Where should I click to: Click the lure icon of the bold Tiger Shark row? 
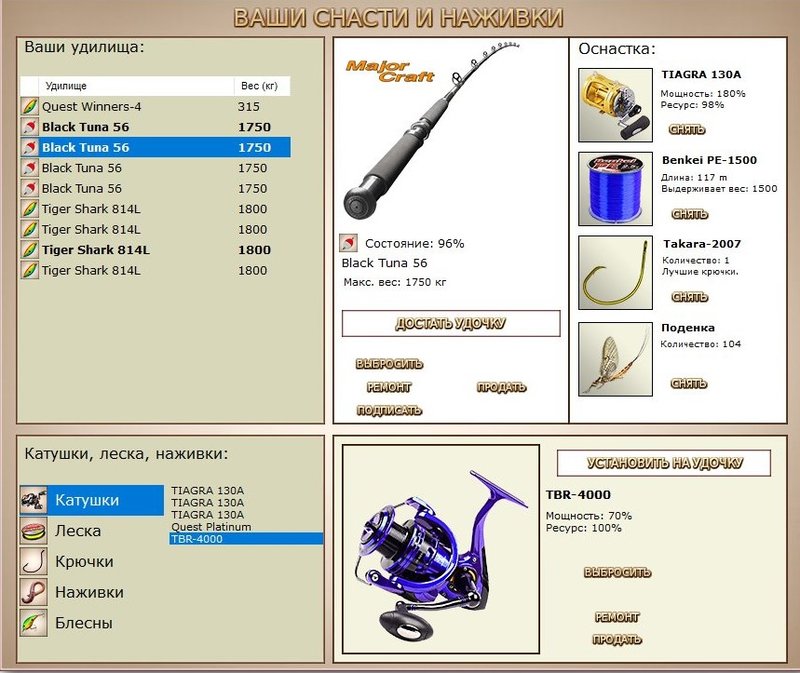tap(30, 250)
